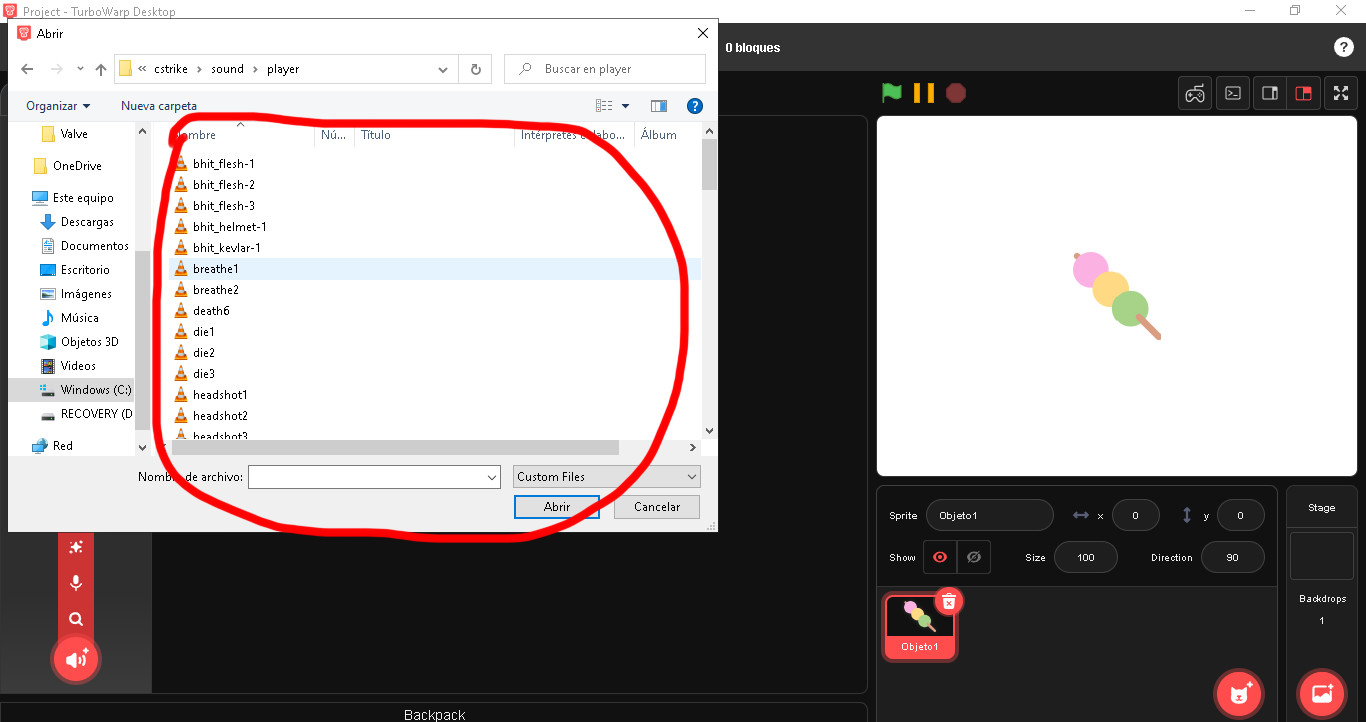Stop the project with red stop icon
Screen dimensions: 1366x722
pyautogui.click(x=956, y=93)
